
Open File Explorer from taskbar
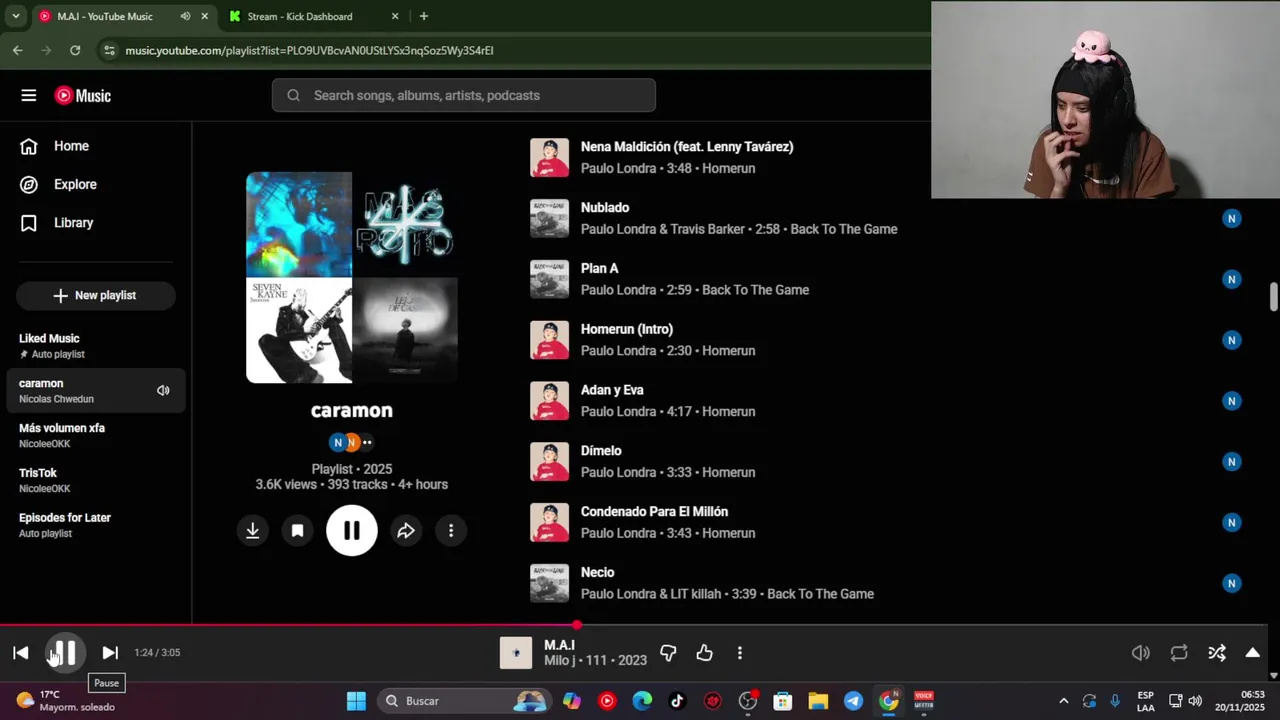click(818, 701)
